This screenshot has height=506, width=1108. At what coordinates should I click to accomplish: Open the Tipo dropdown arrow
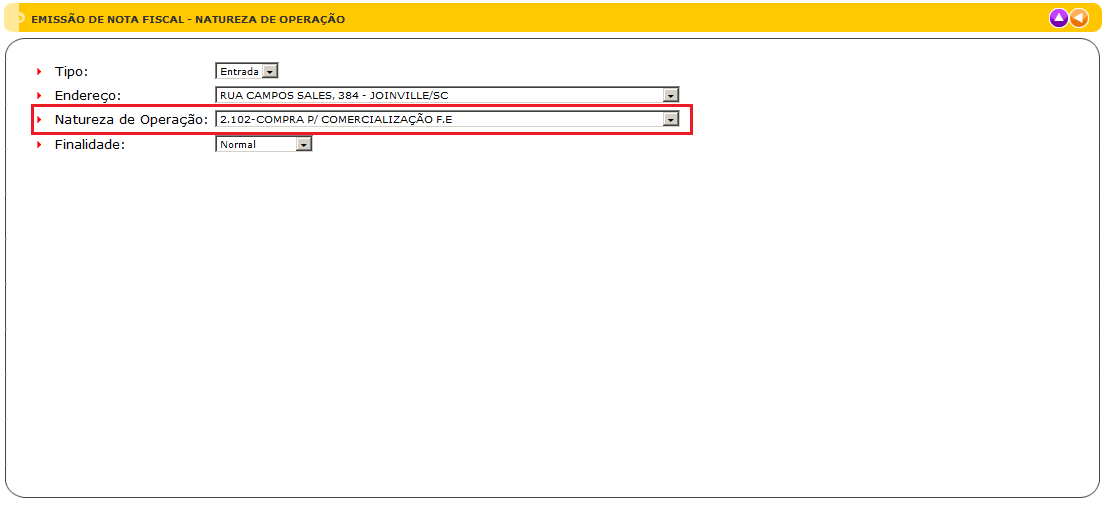(270, 71)
